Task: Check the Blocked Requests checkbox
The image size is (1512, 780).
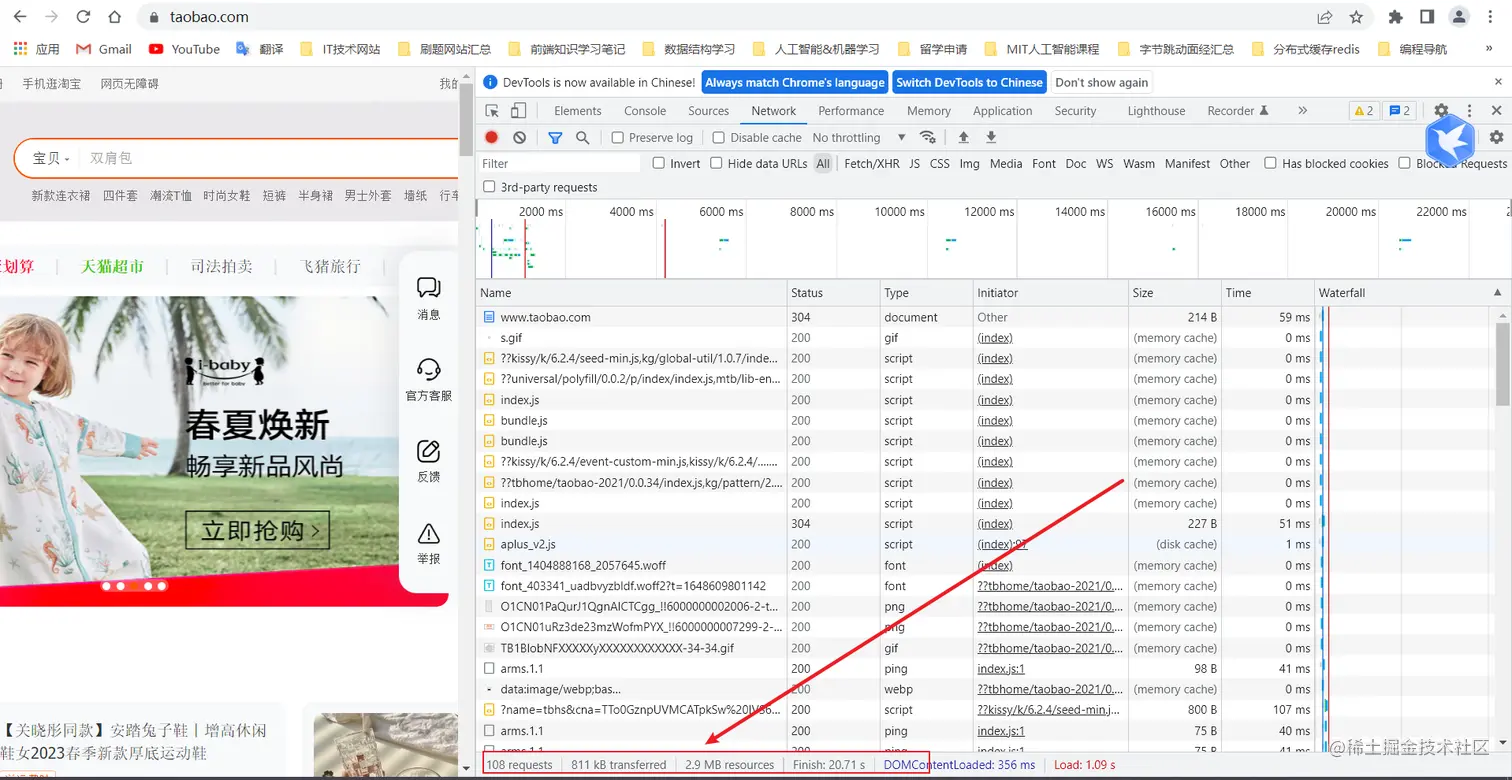Action: tap(1404, 163)
